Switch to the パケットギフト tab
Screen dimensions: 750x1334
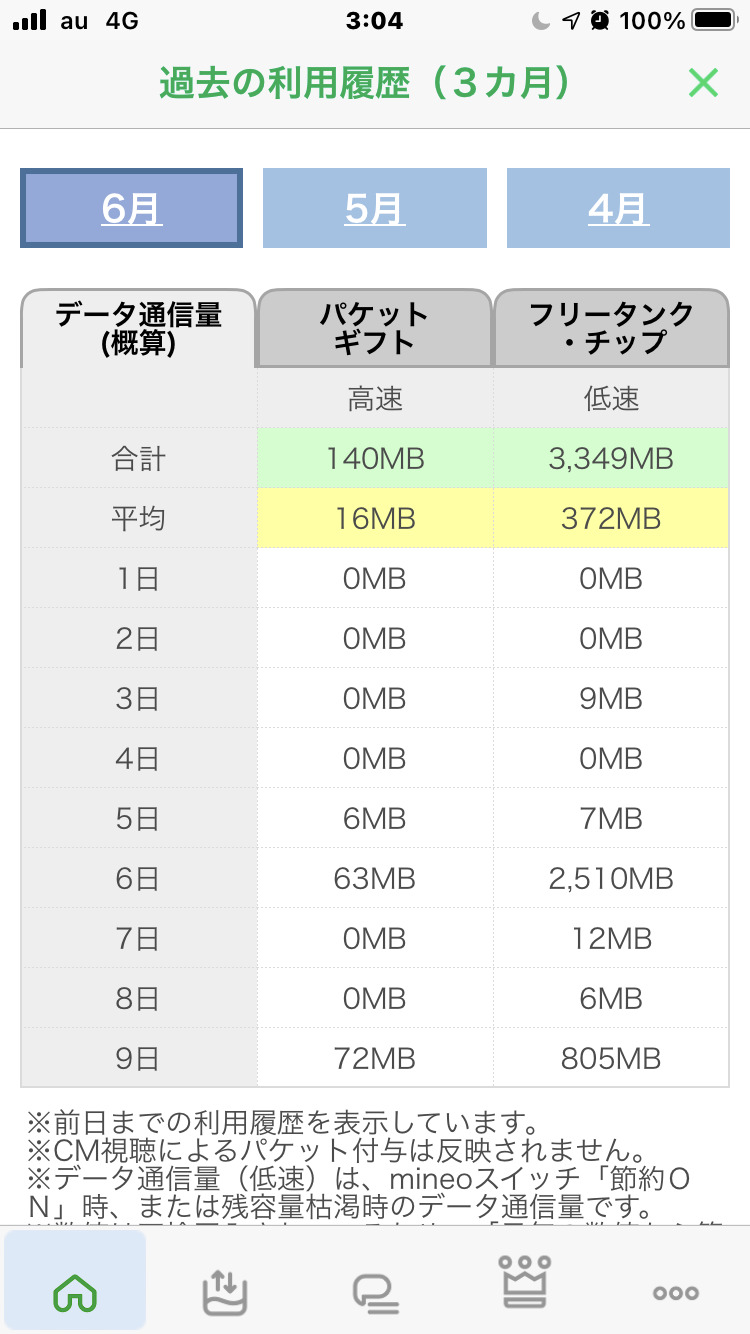(375, 329)
